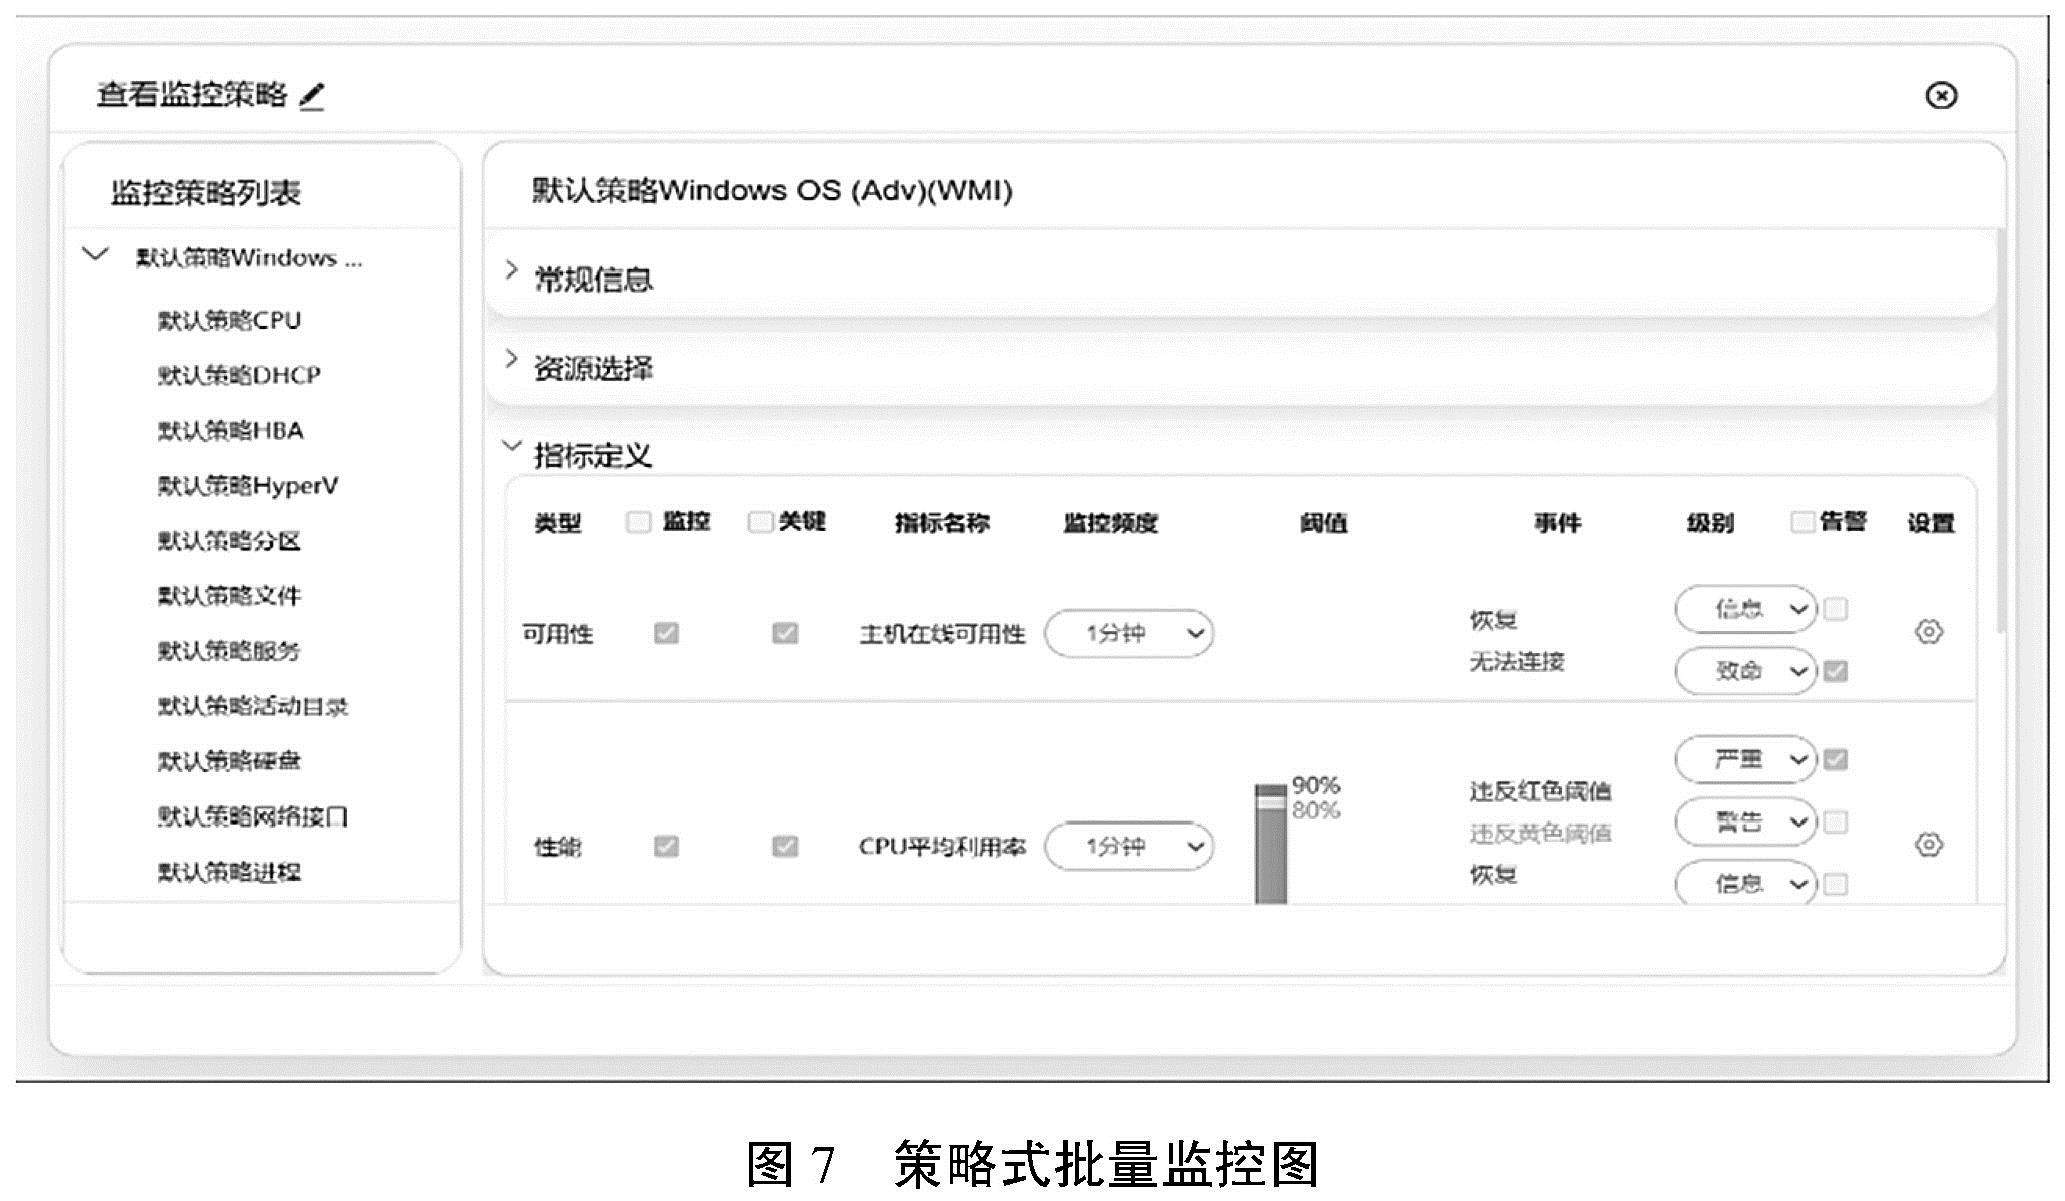
Task: Open the 致命 level dropdown for 无法连接
Action: (1746, 671)
